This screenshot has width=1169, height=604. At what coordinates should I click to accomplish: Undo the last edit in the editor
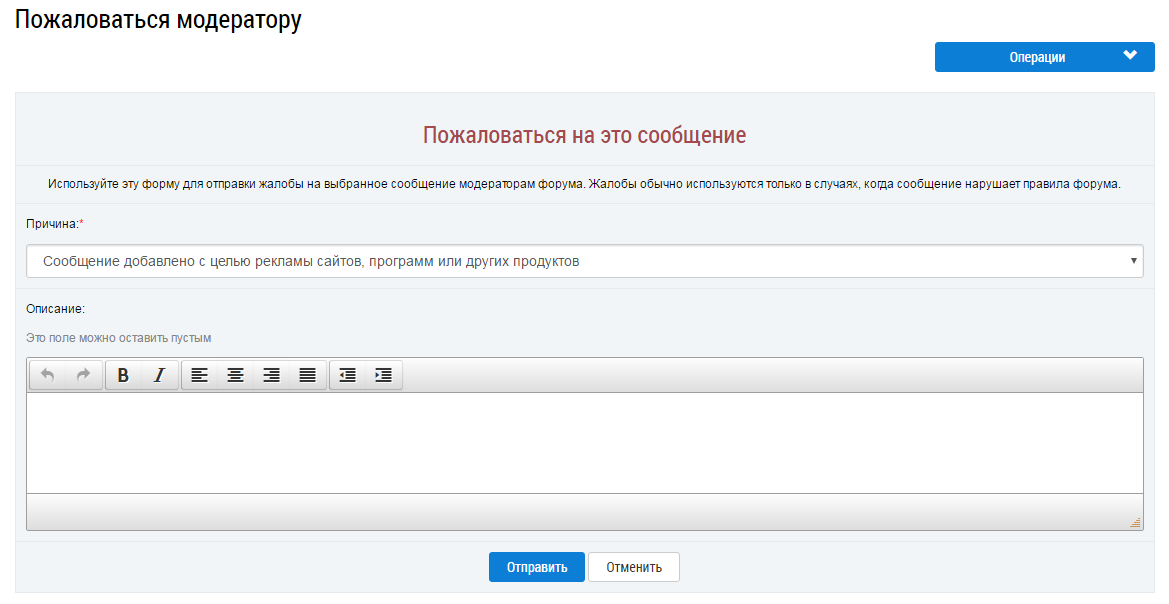click(x=48, y=375)
